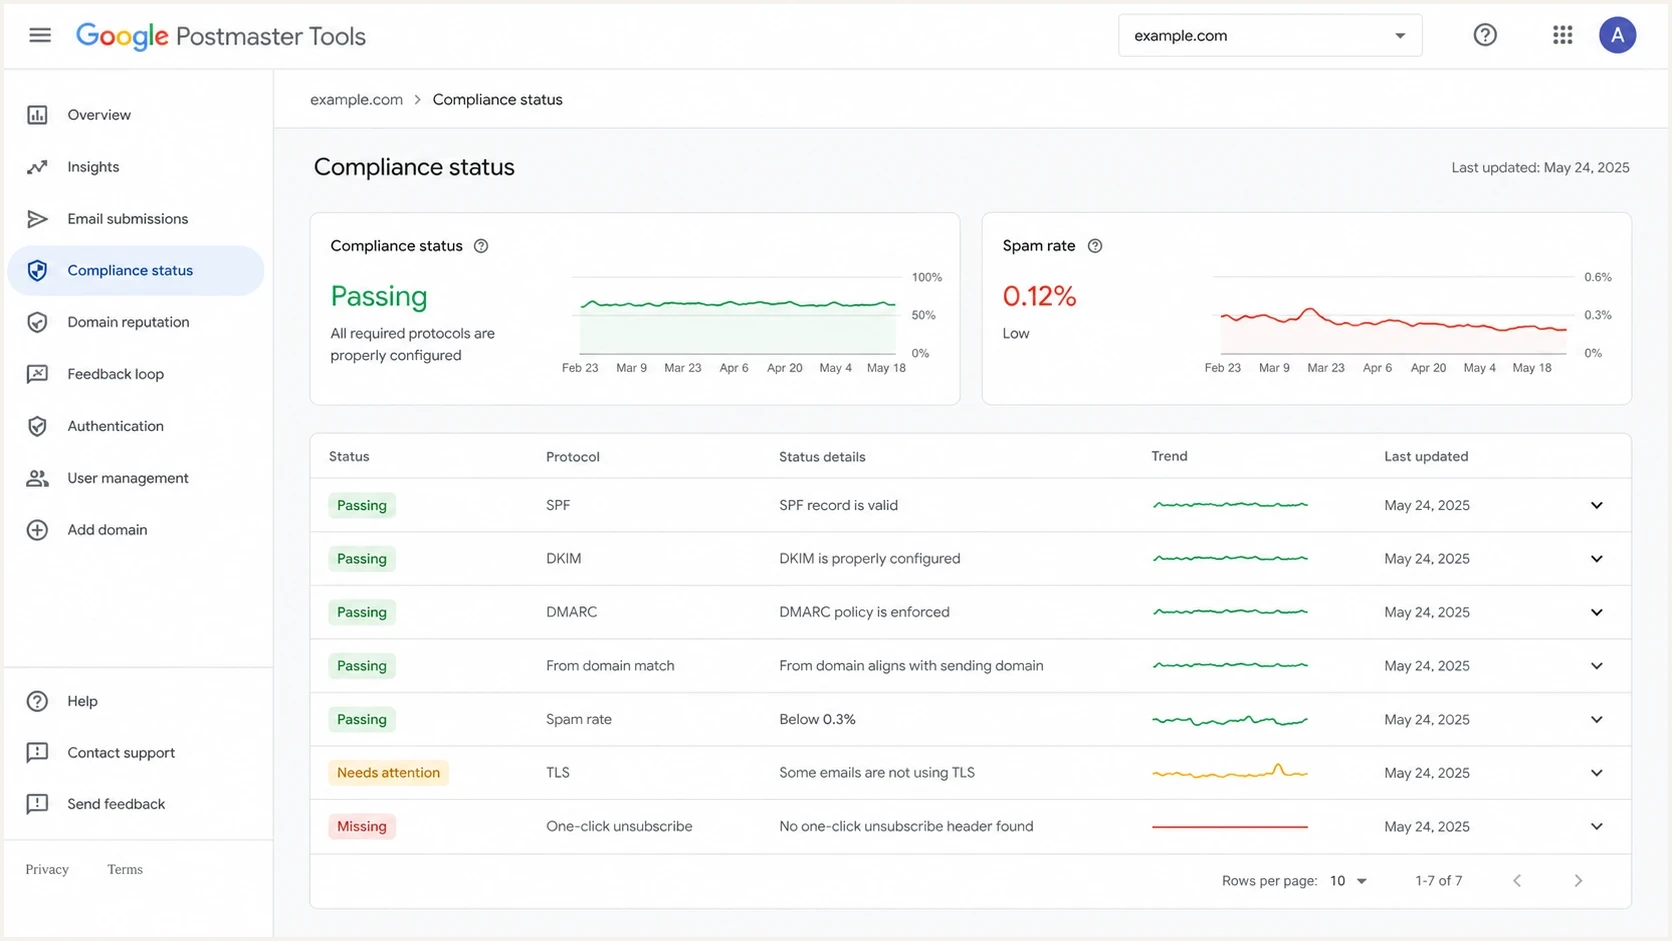Open the account avatar A
Image resolution: width=1672 pixels, height=941 pixels.
[1617, 35]
